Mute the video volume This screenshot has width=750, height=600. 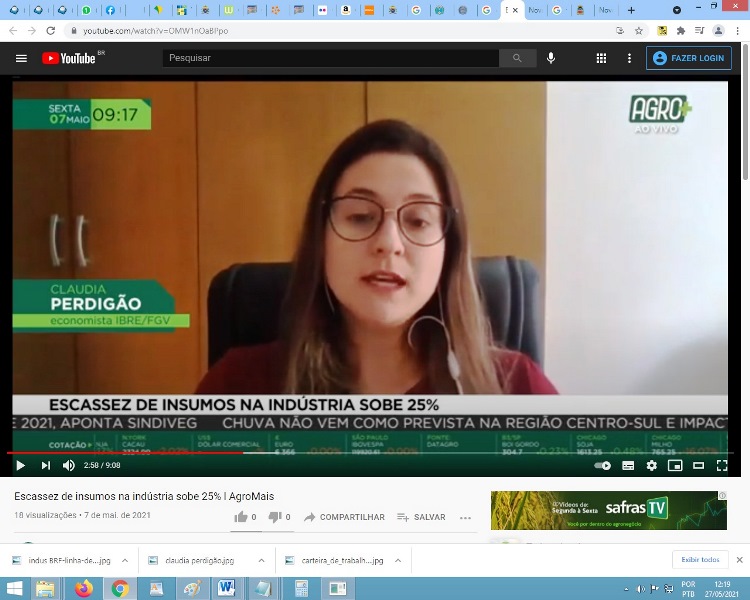68,465
